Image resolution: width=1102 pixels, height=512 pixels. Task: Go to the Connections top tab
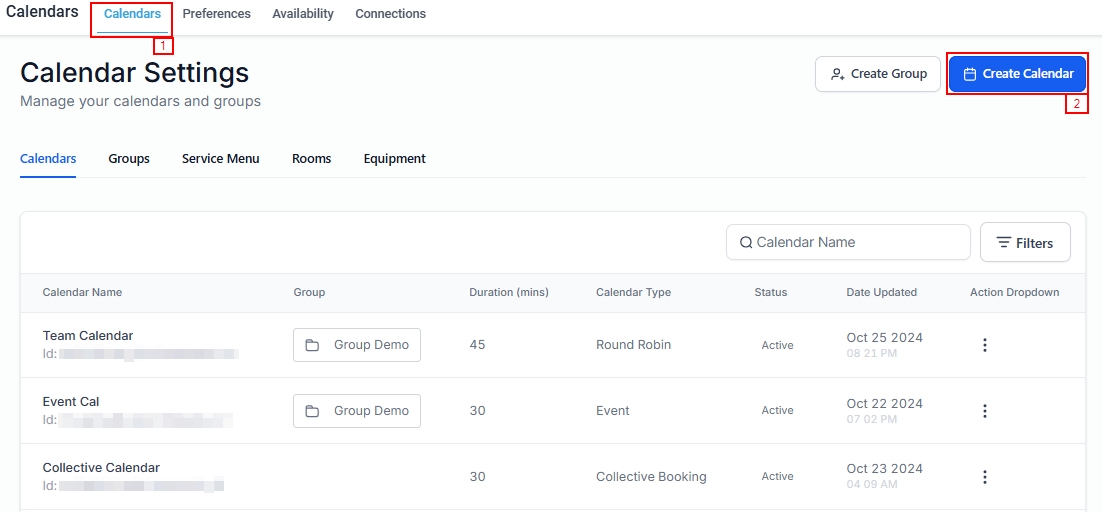point(390,14)
